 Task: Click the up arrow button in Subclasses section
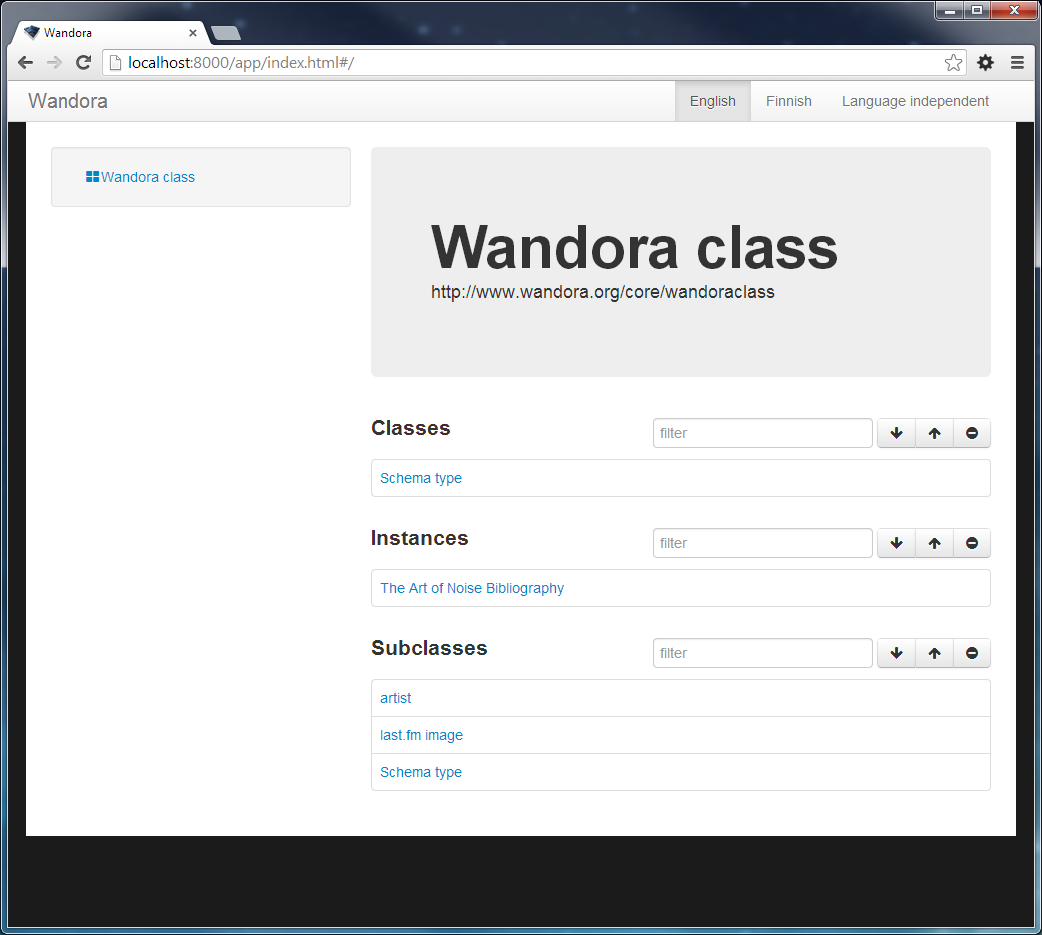[x=934, y=653]
